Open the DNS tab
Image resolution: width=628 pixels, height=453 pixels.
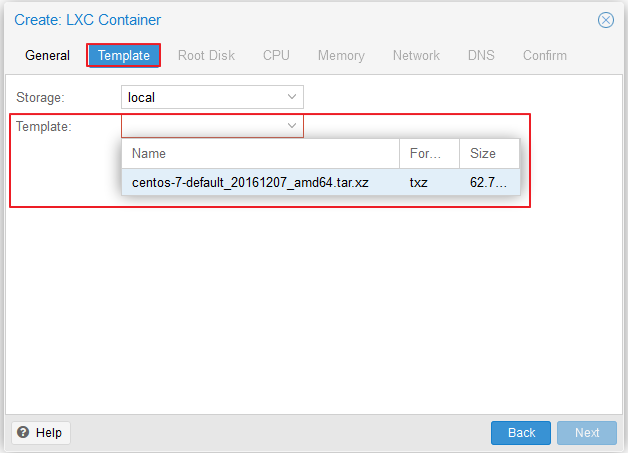[481, 55]
